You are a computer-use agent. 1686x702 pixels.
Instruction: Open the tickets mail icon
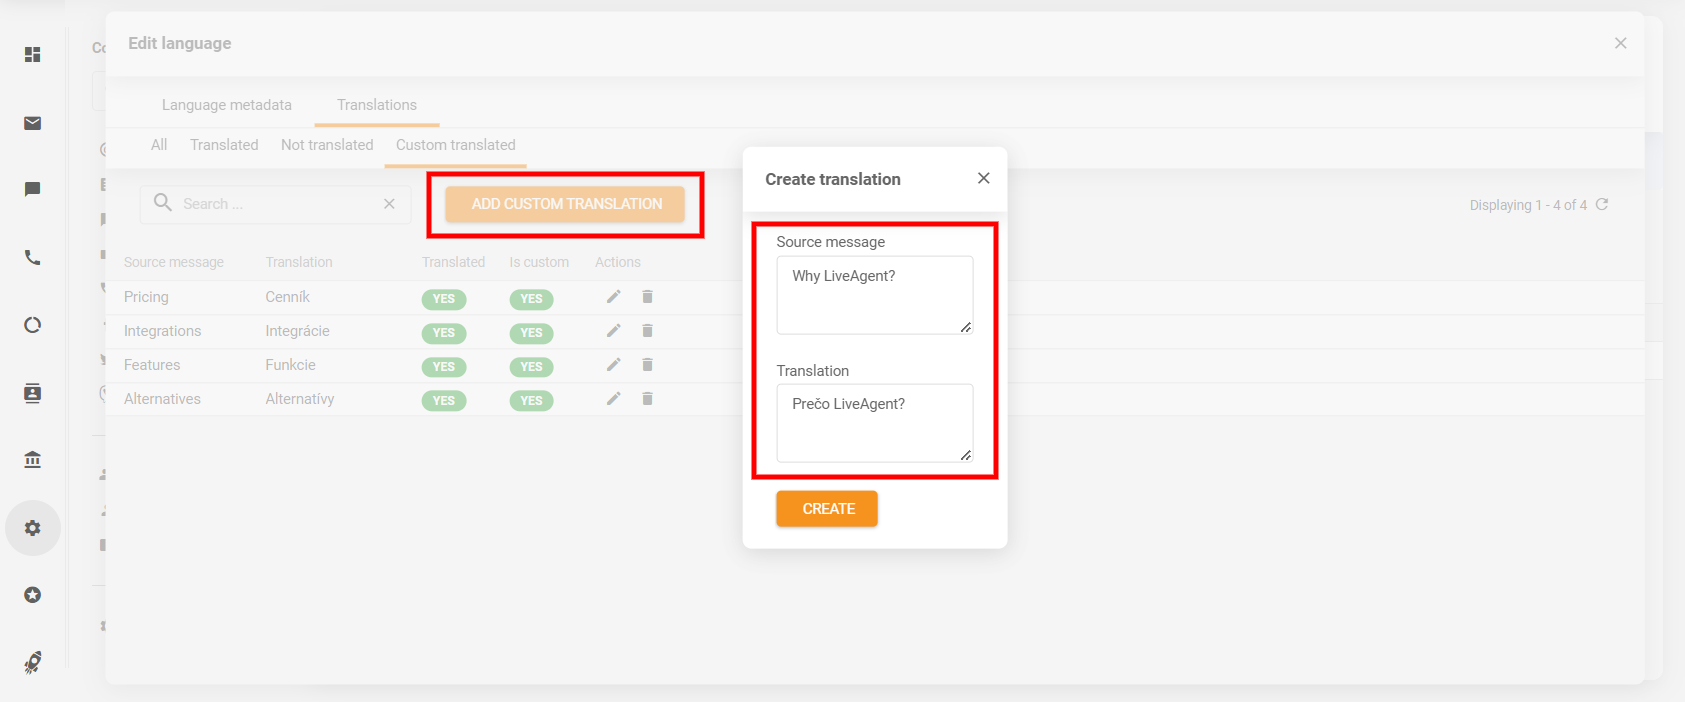pyautogui.click(x=33, y=123)
